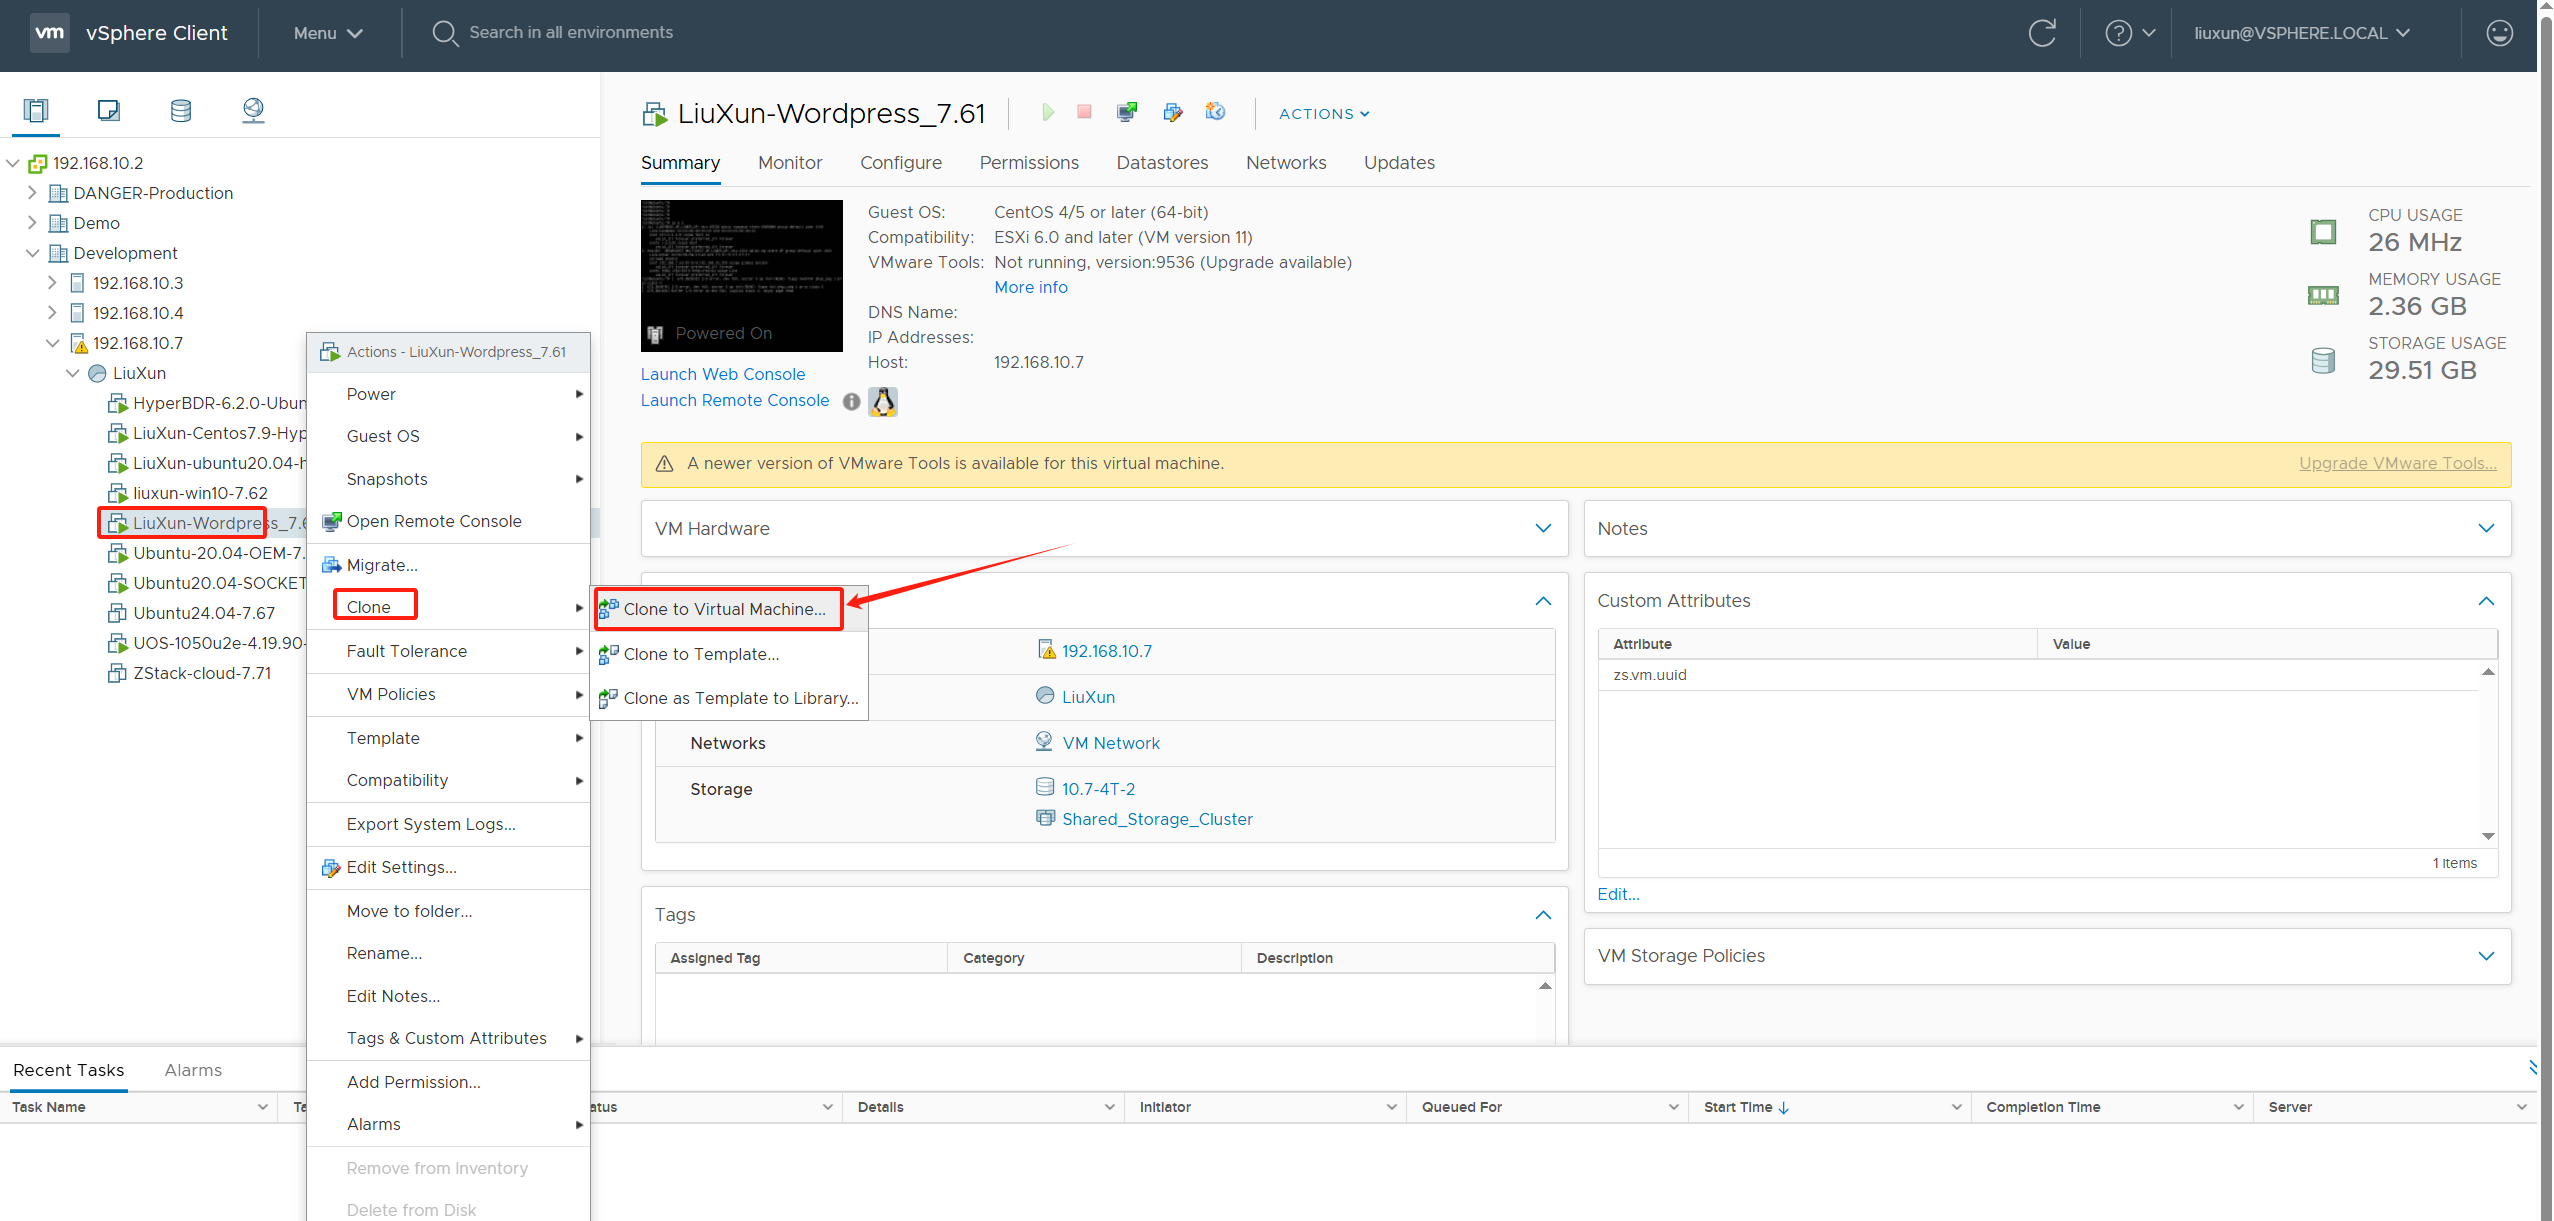The height and width of the screenshot is (1221, 2554).
Task: Click Upgrade VMware Tools link
Action: (2397, 463)
